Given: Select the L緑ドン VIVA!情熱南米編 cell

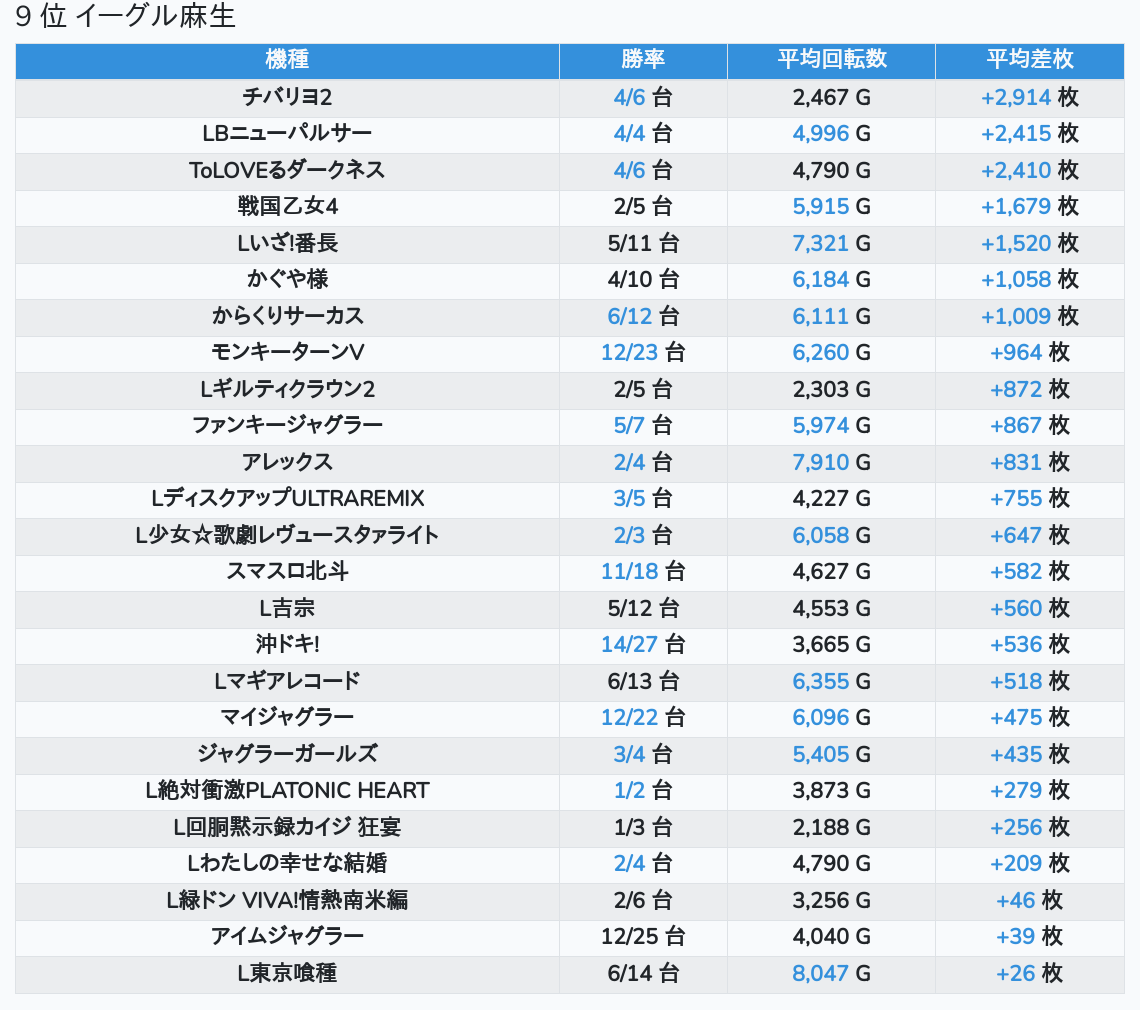Looking at the screenshot, I should [x=287, y=900].
